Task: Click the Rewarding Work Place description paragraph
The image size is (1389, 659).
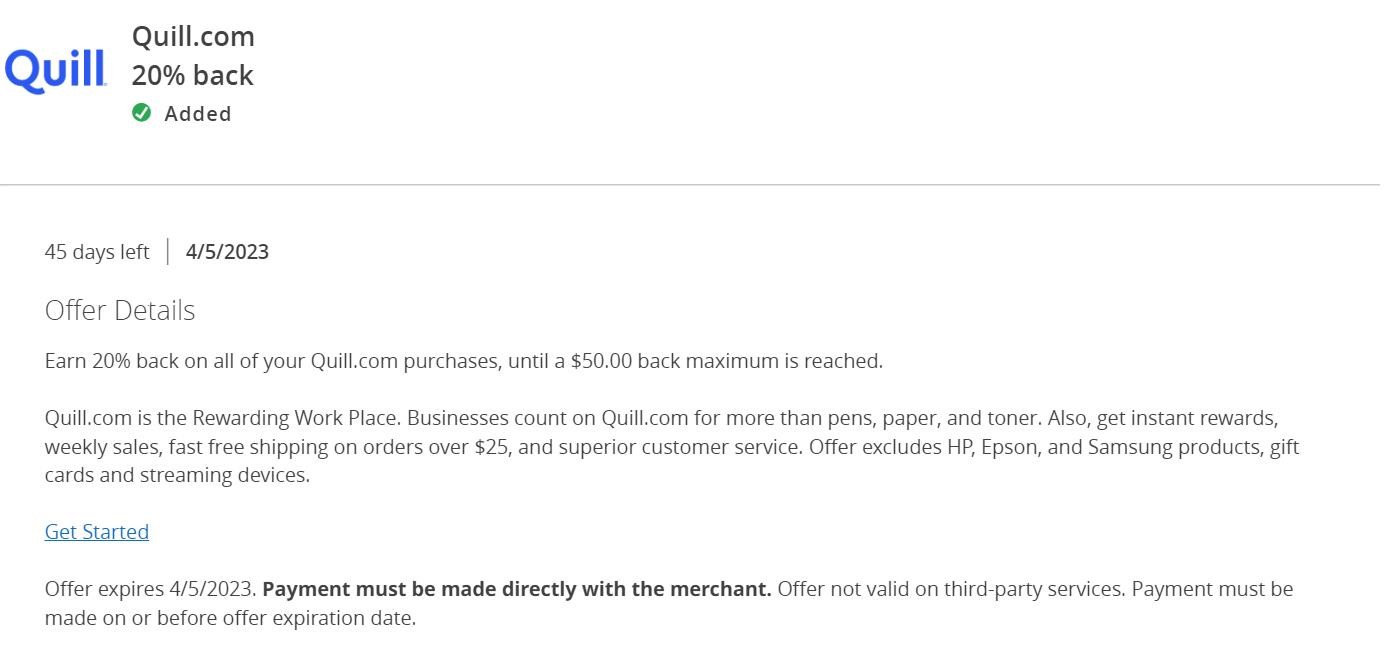Action: 672,446
